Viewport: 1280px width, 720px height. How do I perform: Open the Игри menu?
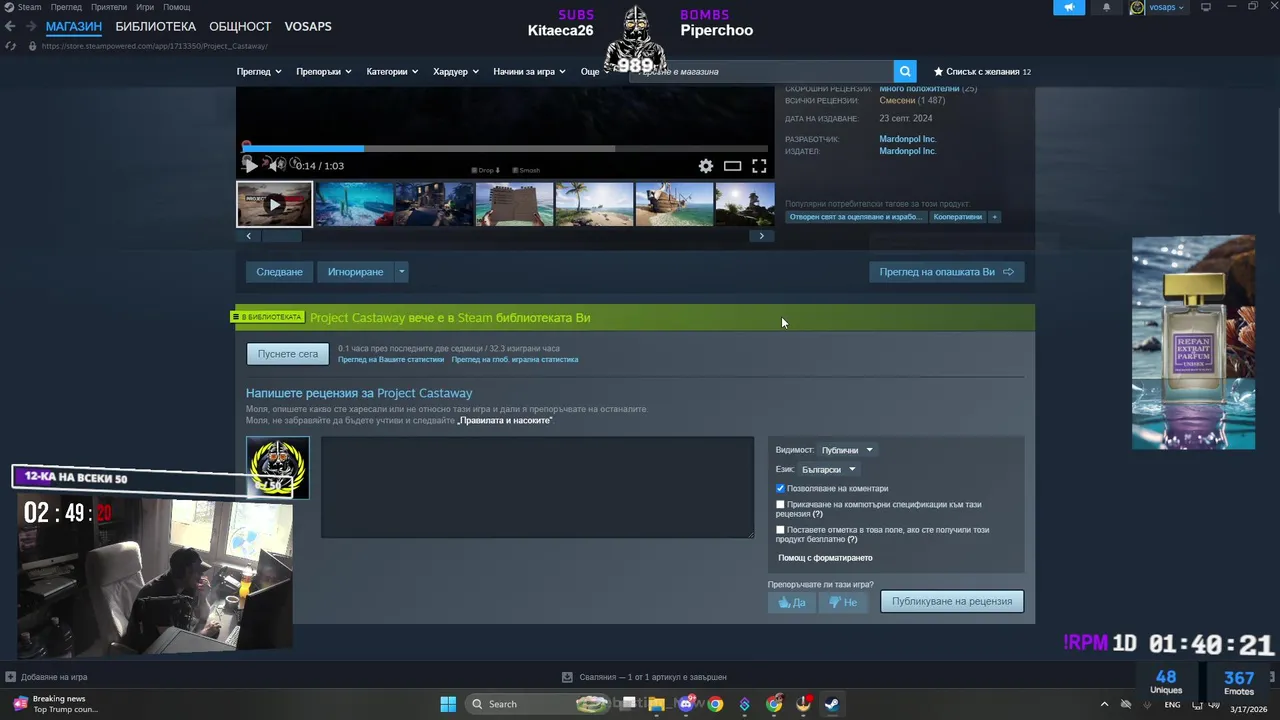click(145, 7)
